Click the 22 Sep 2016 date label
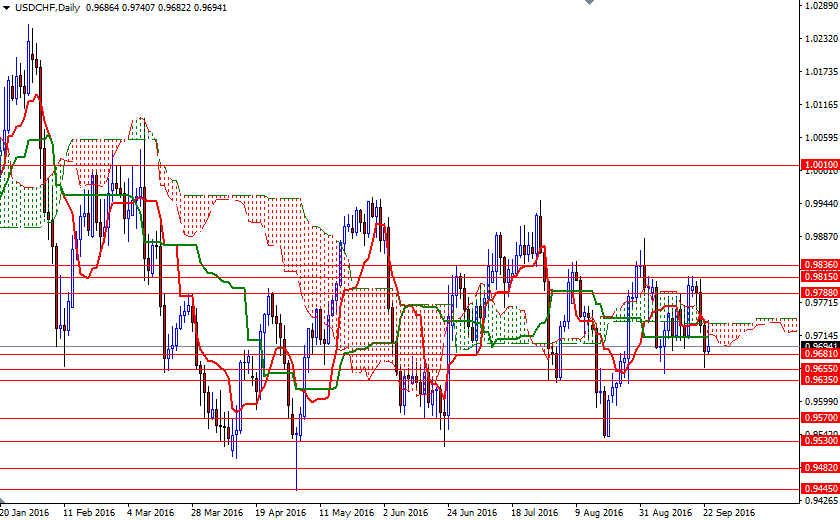Viewport: 840px width, 520px height. pyautogui.click(x=729, y=513)
